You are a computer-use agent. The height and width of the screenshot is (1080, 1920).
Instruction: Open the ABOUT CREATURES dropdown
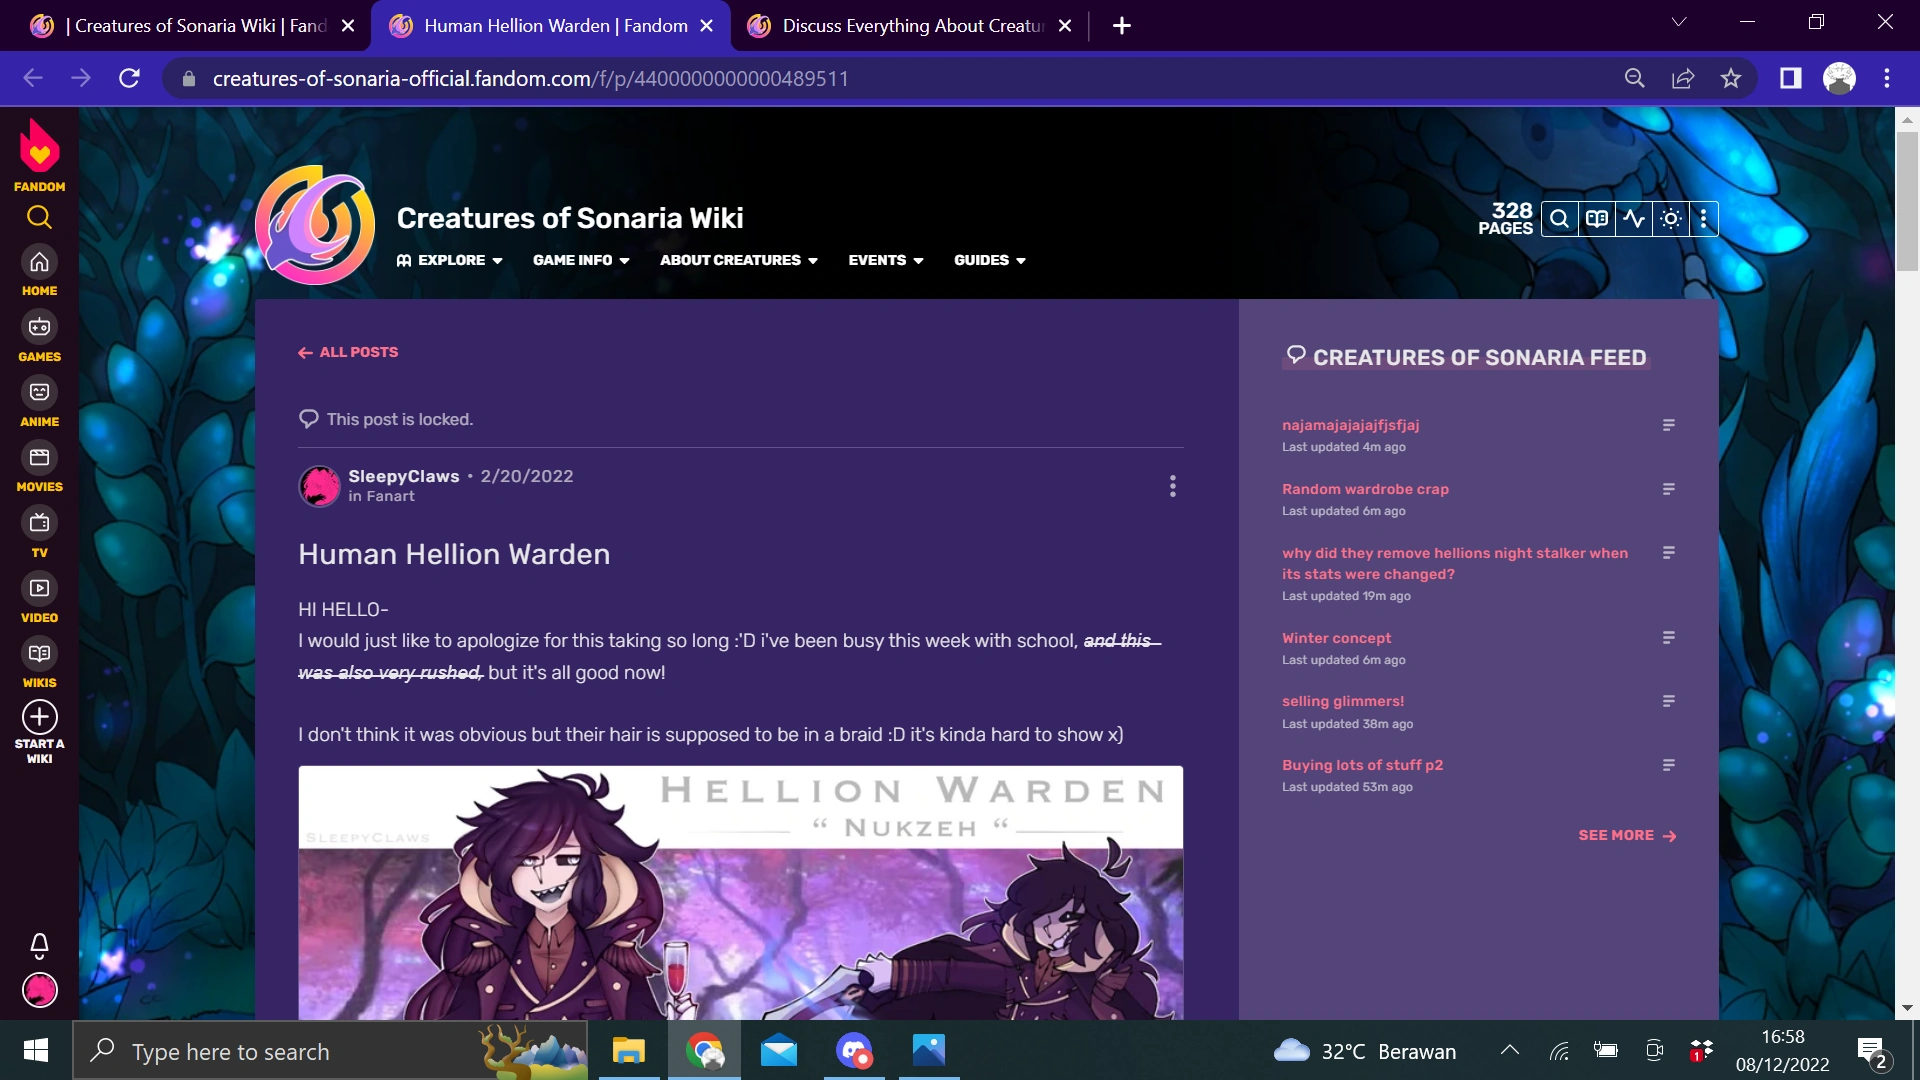(737, 260)
